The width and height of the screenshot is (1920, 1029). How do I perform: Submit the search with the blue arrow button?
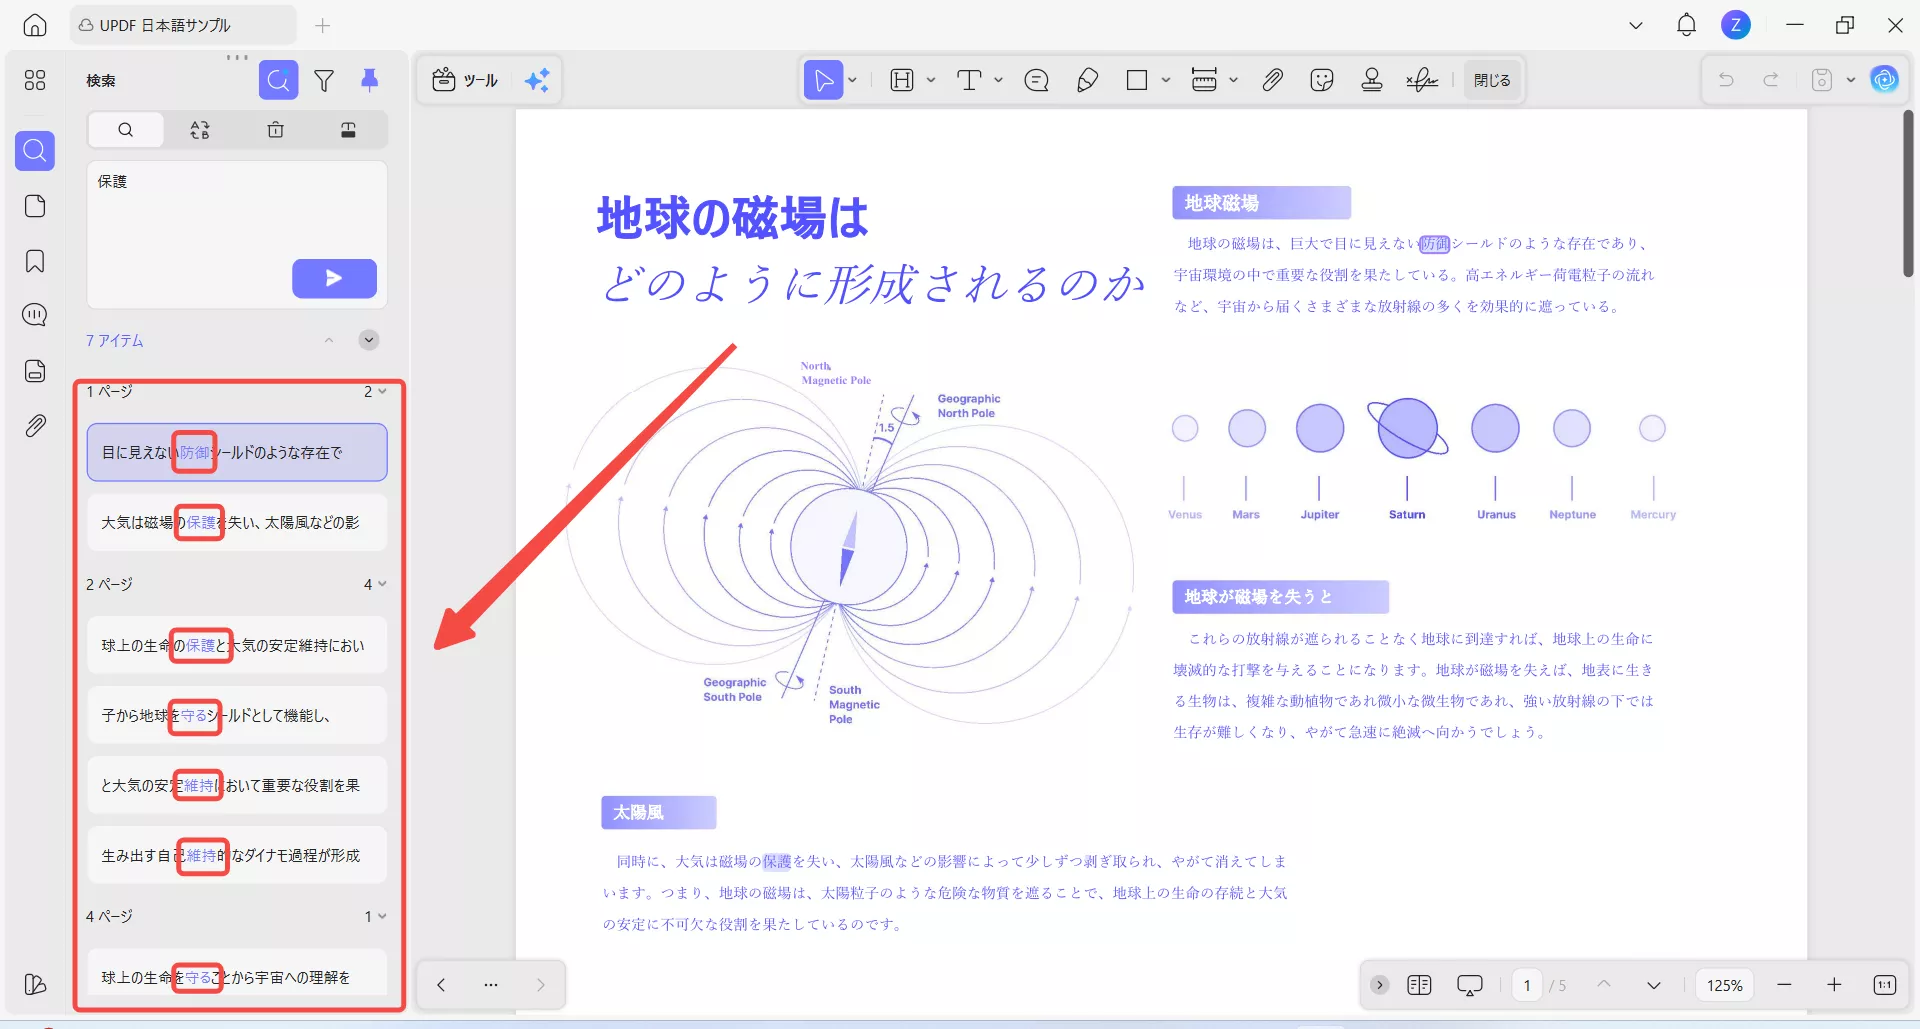tap(334, 278)
